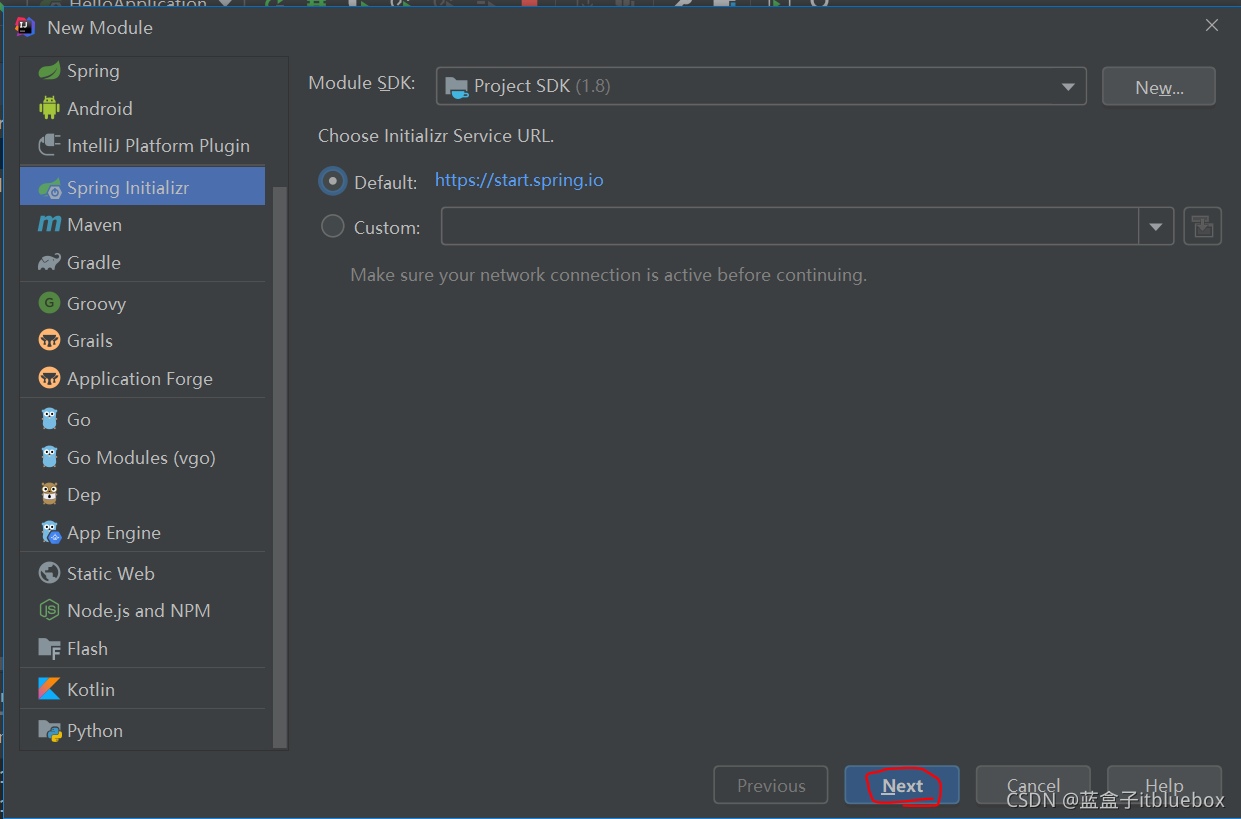Open the Module SDK dropdown
This screenshot has height=819, width=1241.
pyautogui.click(x=761, y=86)
